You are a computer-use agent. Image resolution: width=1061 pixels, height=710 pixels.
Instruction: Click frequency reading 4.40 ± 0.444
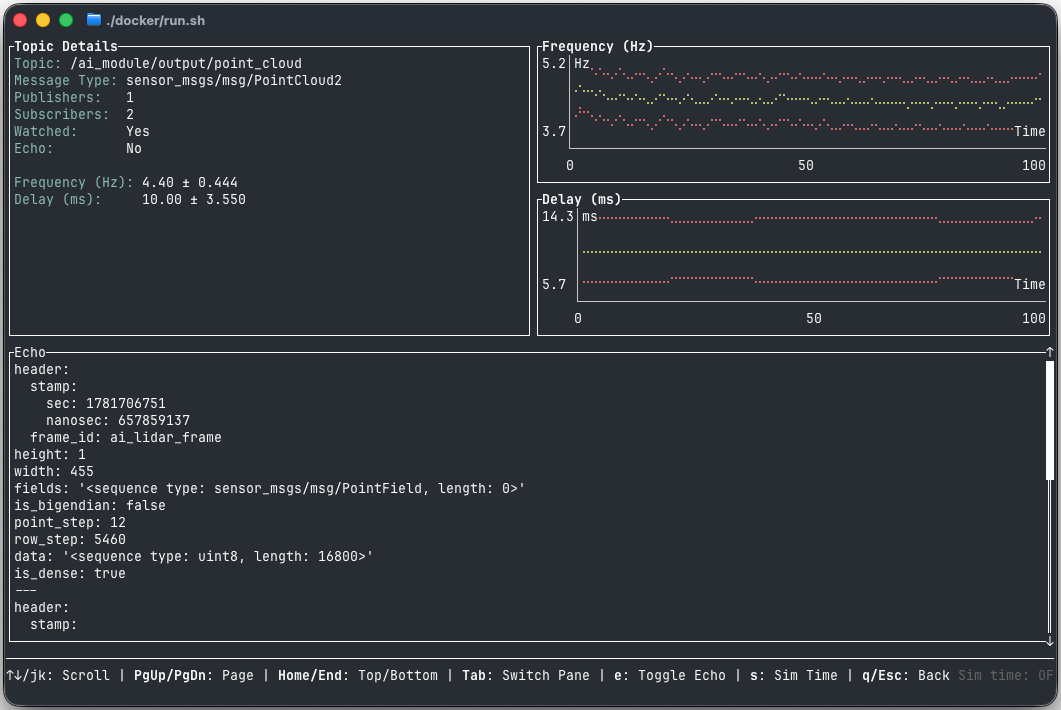pyautogui.click(x=189, y=183)
